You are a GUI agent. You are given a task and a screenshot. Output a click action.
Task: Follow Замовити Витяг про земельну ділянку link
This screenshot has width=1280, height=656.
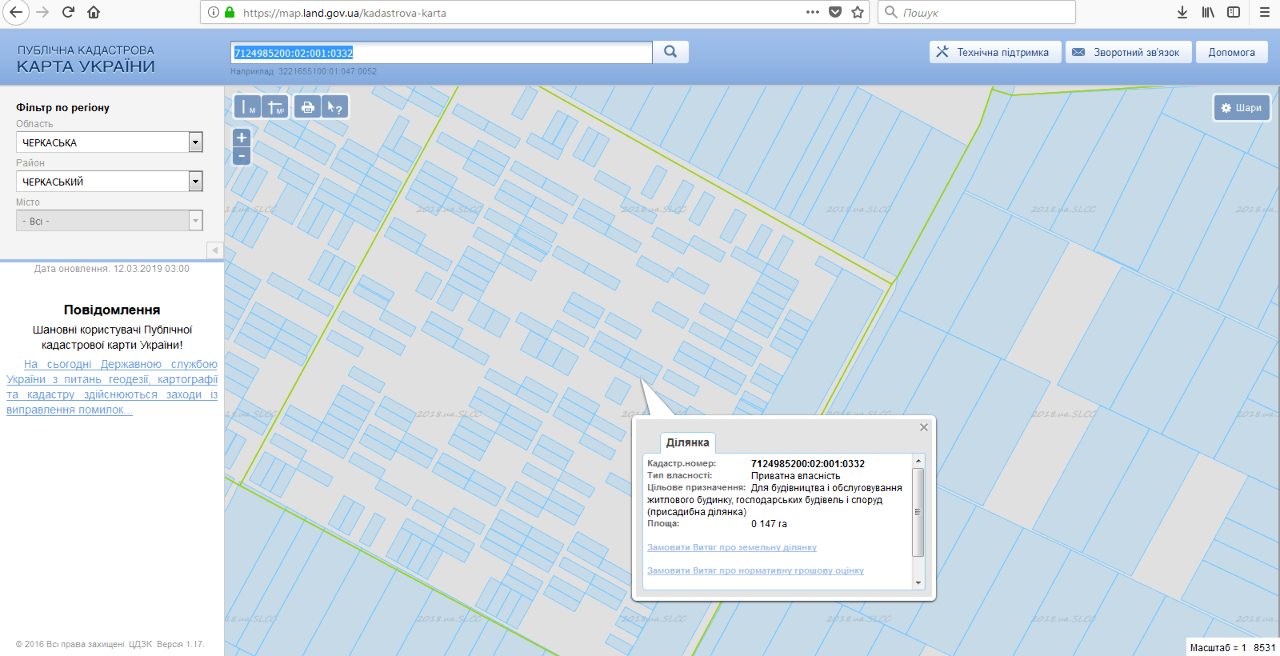[732, 547]
